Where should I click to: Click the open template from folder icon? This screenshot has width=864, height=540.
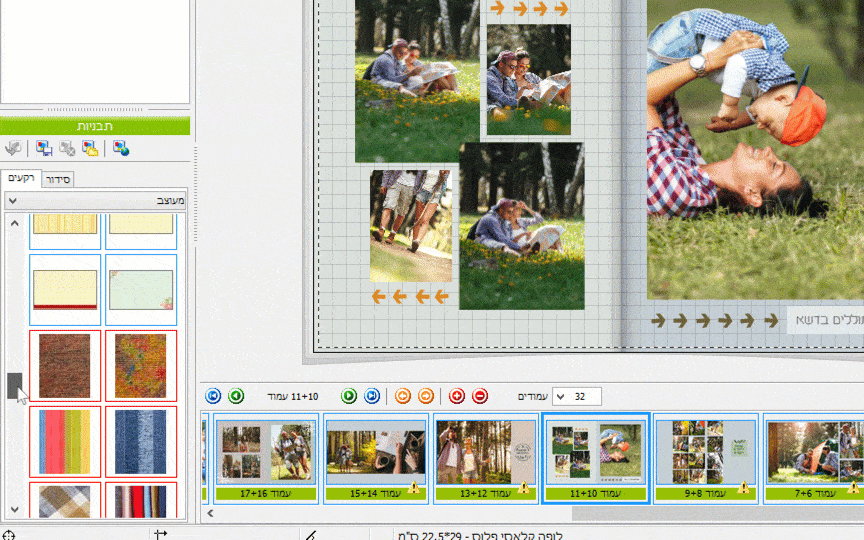click(x=90, y=149)
